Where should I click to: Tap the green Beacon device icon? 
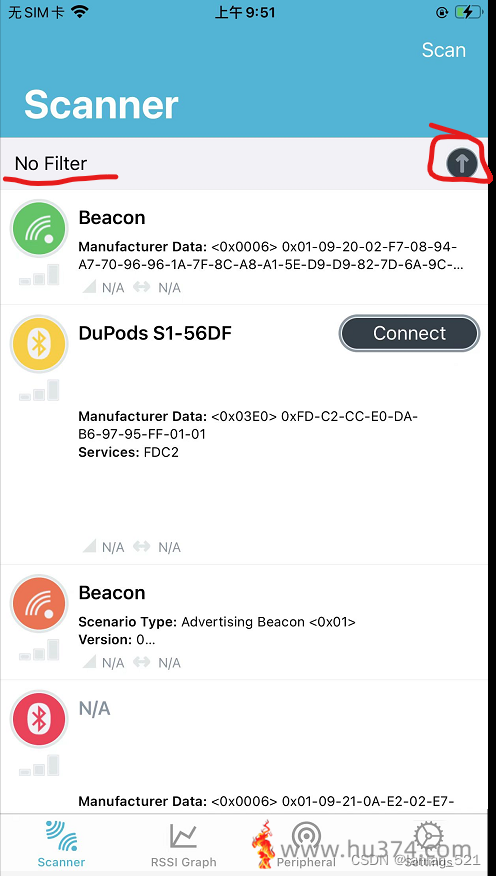pyautogui.click(x=39, y=228)
